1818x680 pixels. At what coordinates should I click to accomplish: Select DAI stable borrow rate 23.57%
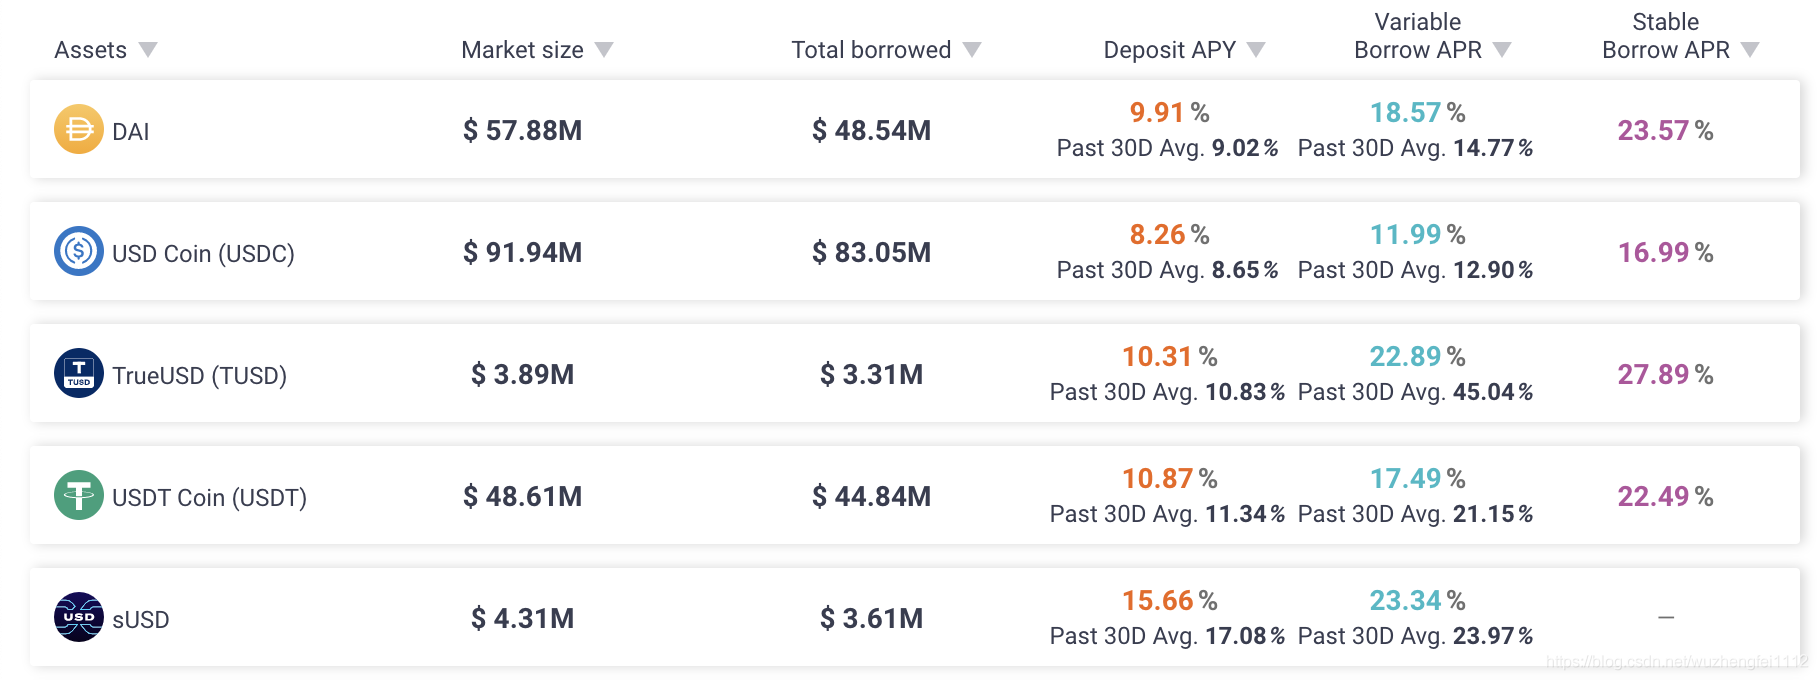click(1665, 130)
